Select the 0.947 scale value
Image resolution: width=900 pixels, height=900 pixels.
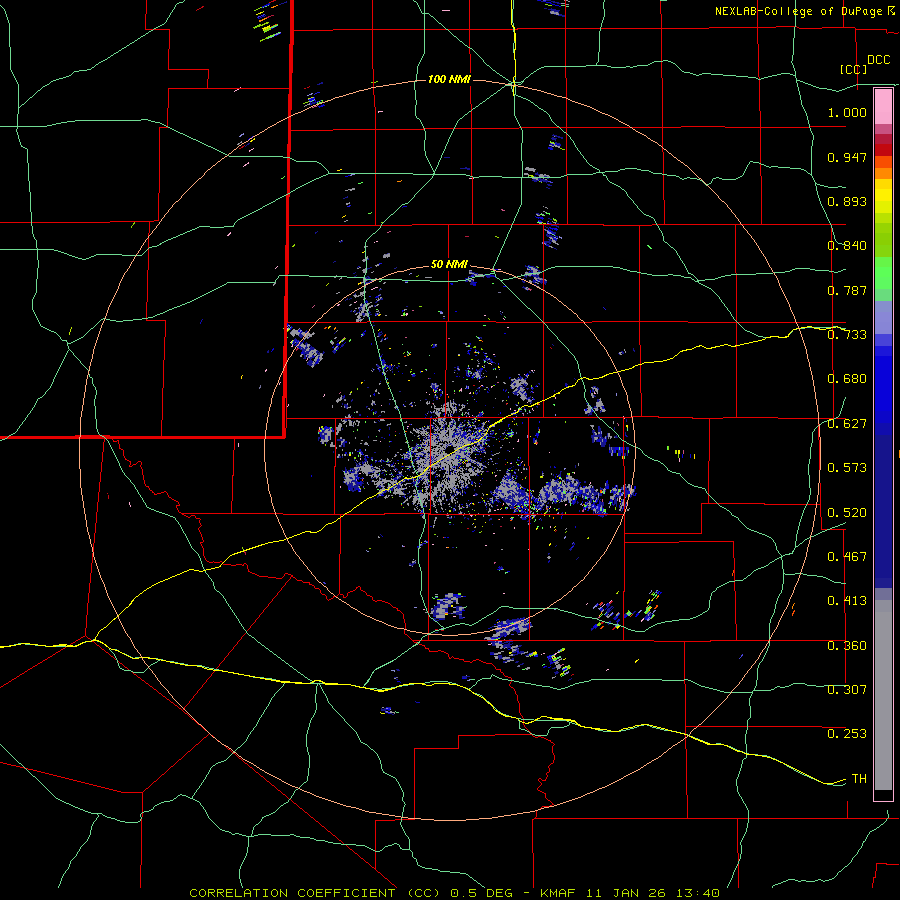pos(847,157)
